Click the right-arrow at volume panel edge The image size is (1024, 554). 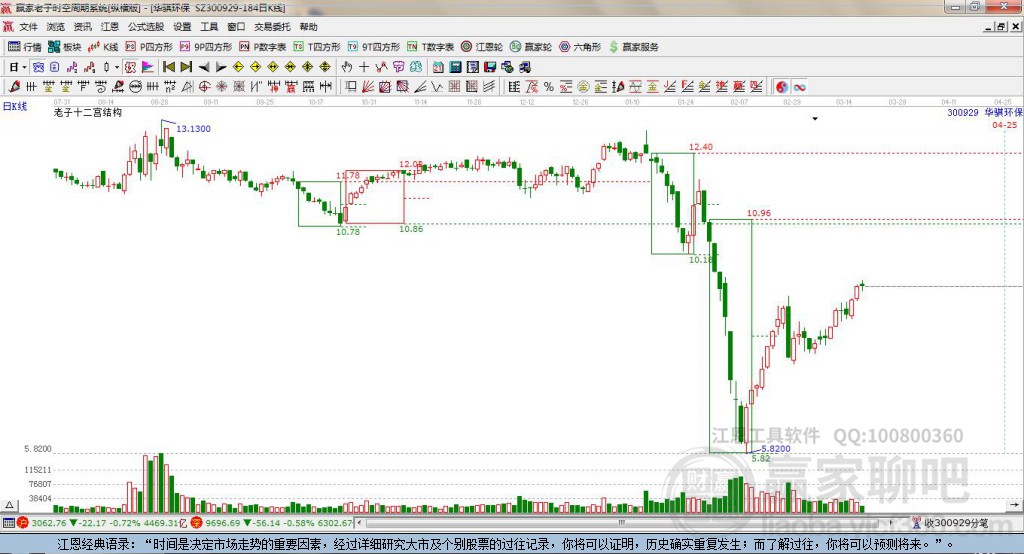pyautogui.click(x=1014, y=504)
